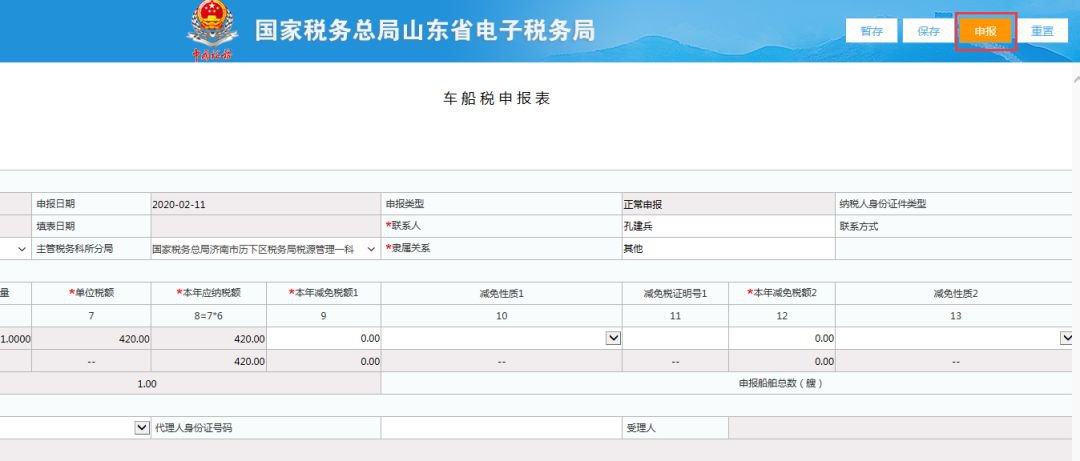Select the 本年减免税额1 input in the first data row
Viewport: 1080px width, 461px height.
[325, 339]
